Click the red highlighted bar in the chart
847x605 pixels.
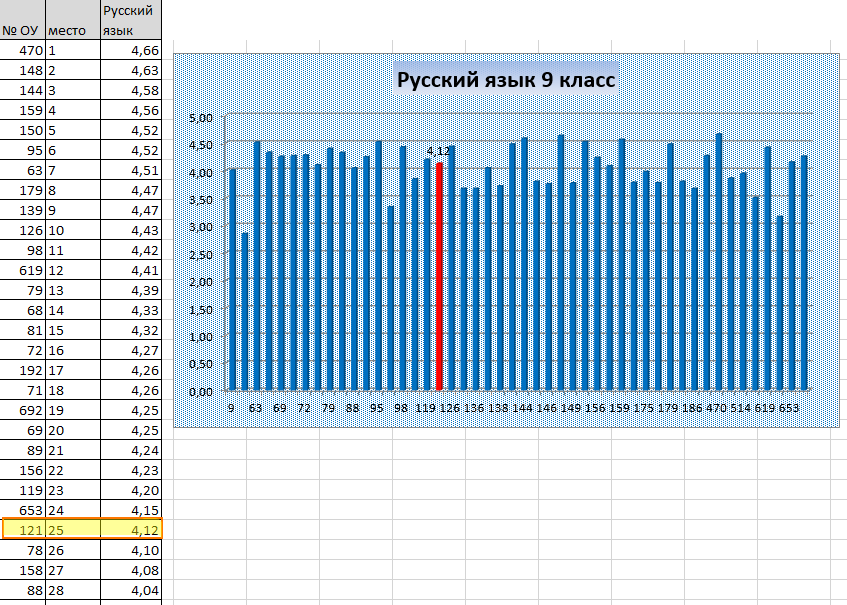pos(439,276)
